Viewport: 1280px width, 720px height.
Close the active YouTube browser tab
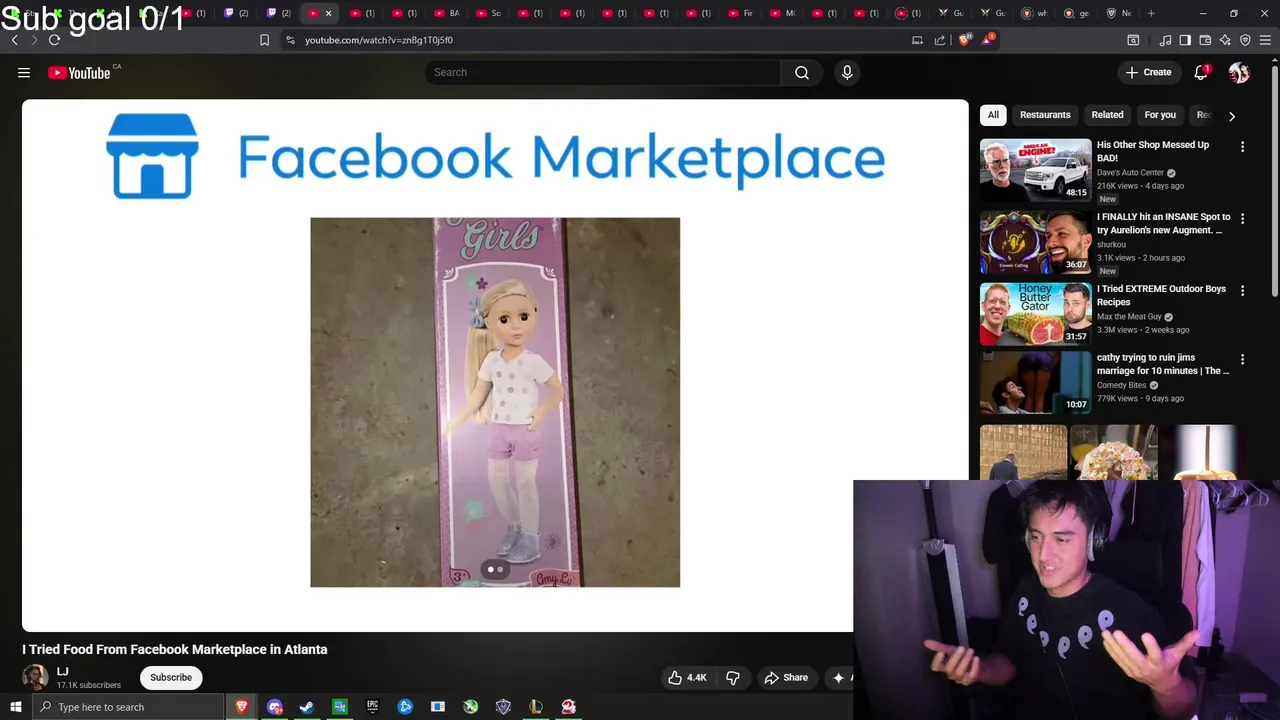pos(328,13)
